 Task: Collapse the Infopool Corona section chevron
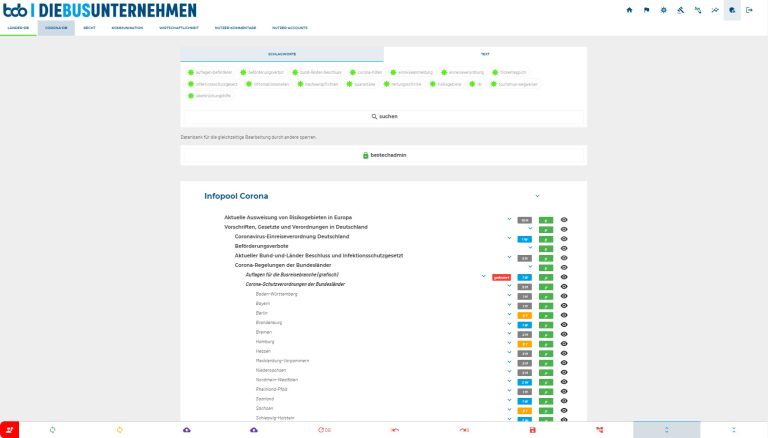tap(537, 196)
